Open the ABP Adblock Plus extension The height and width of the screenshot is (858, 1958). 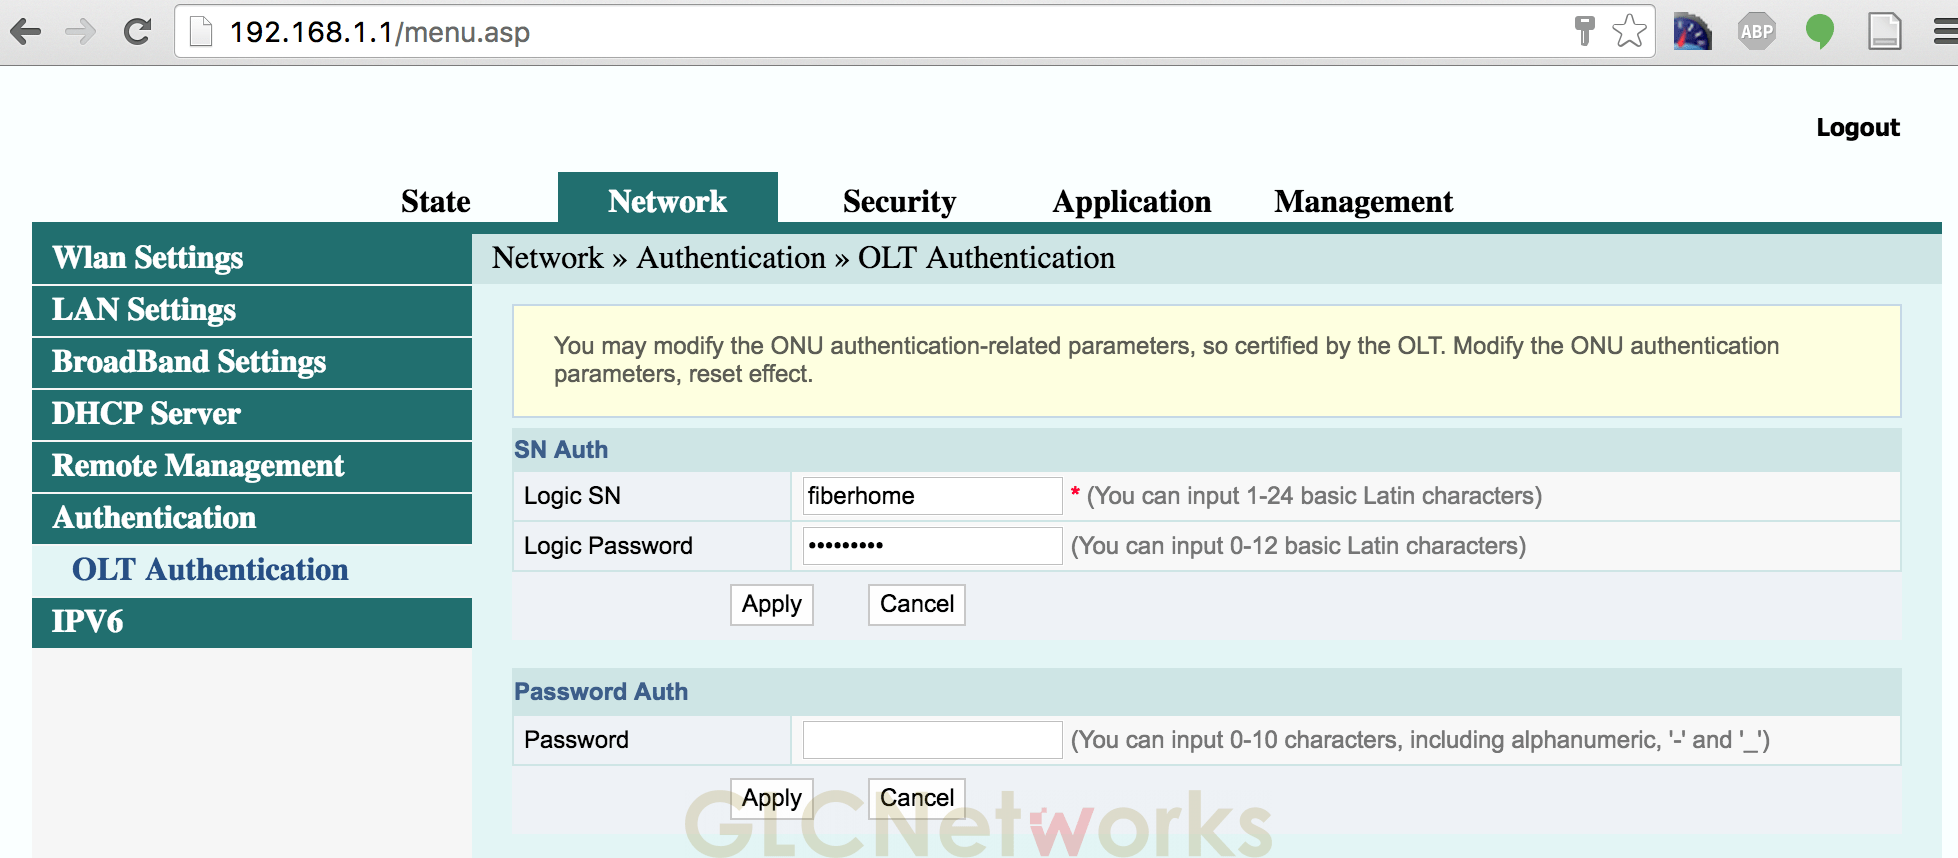(x=1756, y=32)
